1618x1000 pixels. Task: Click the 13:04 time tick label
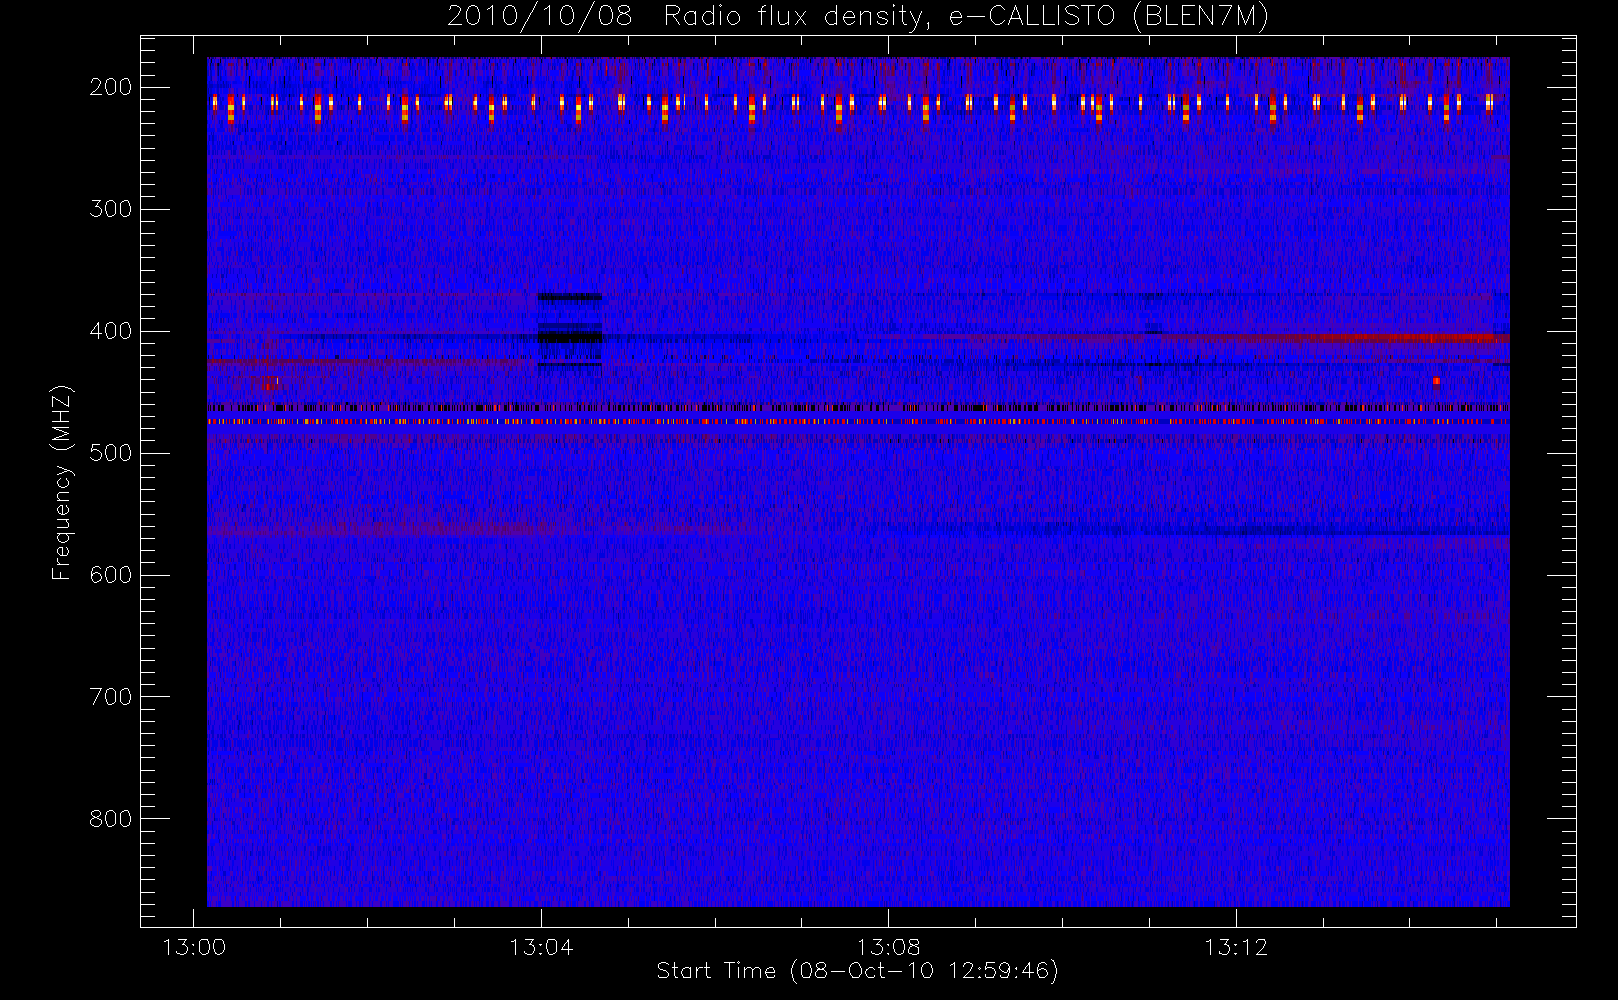tap(541, 947)
